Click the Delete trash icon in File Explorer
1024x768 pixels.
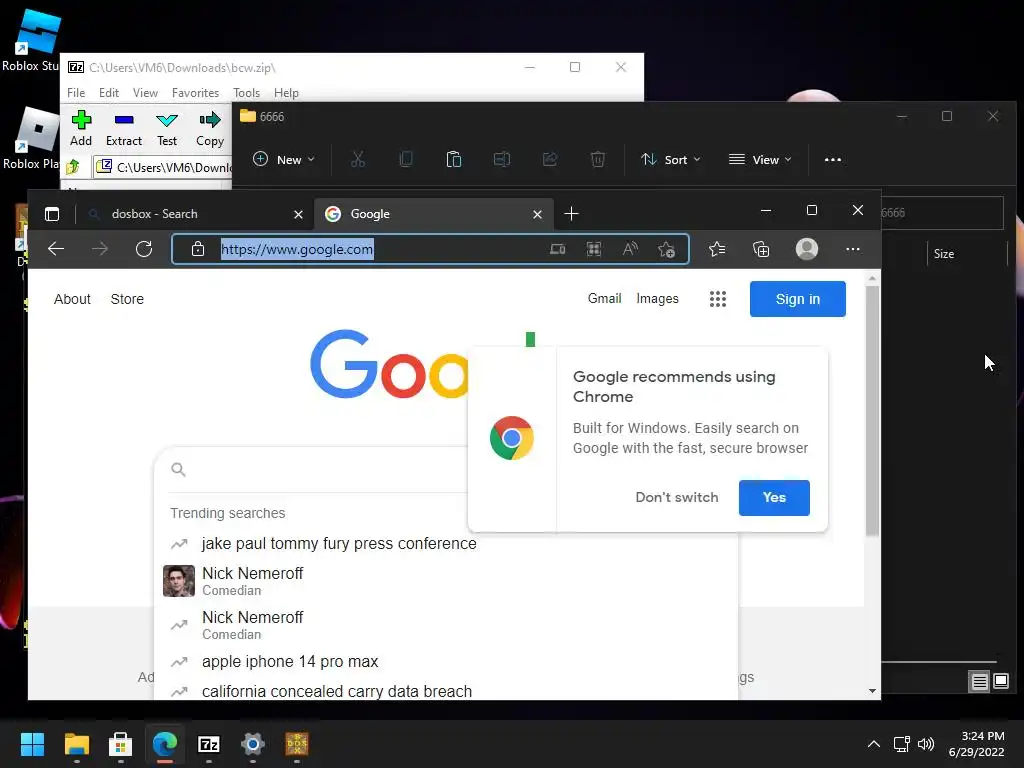point(598,159)
